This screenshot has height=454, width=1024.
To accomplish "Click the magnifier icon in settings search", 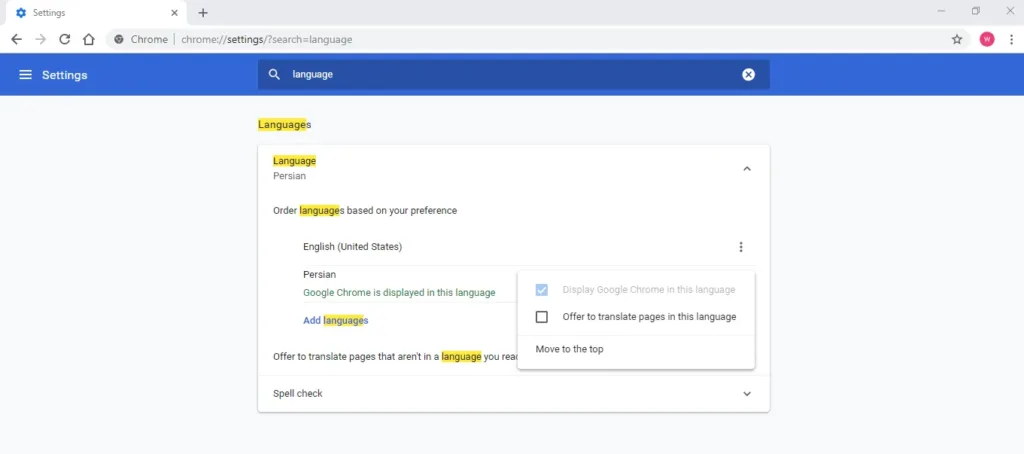I will pos(275,74).
